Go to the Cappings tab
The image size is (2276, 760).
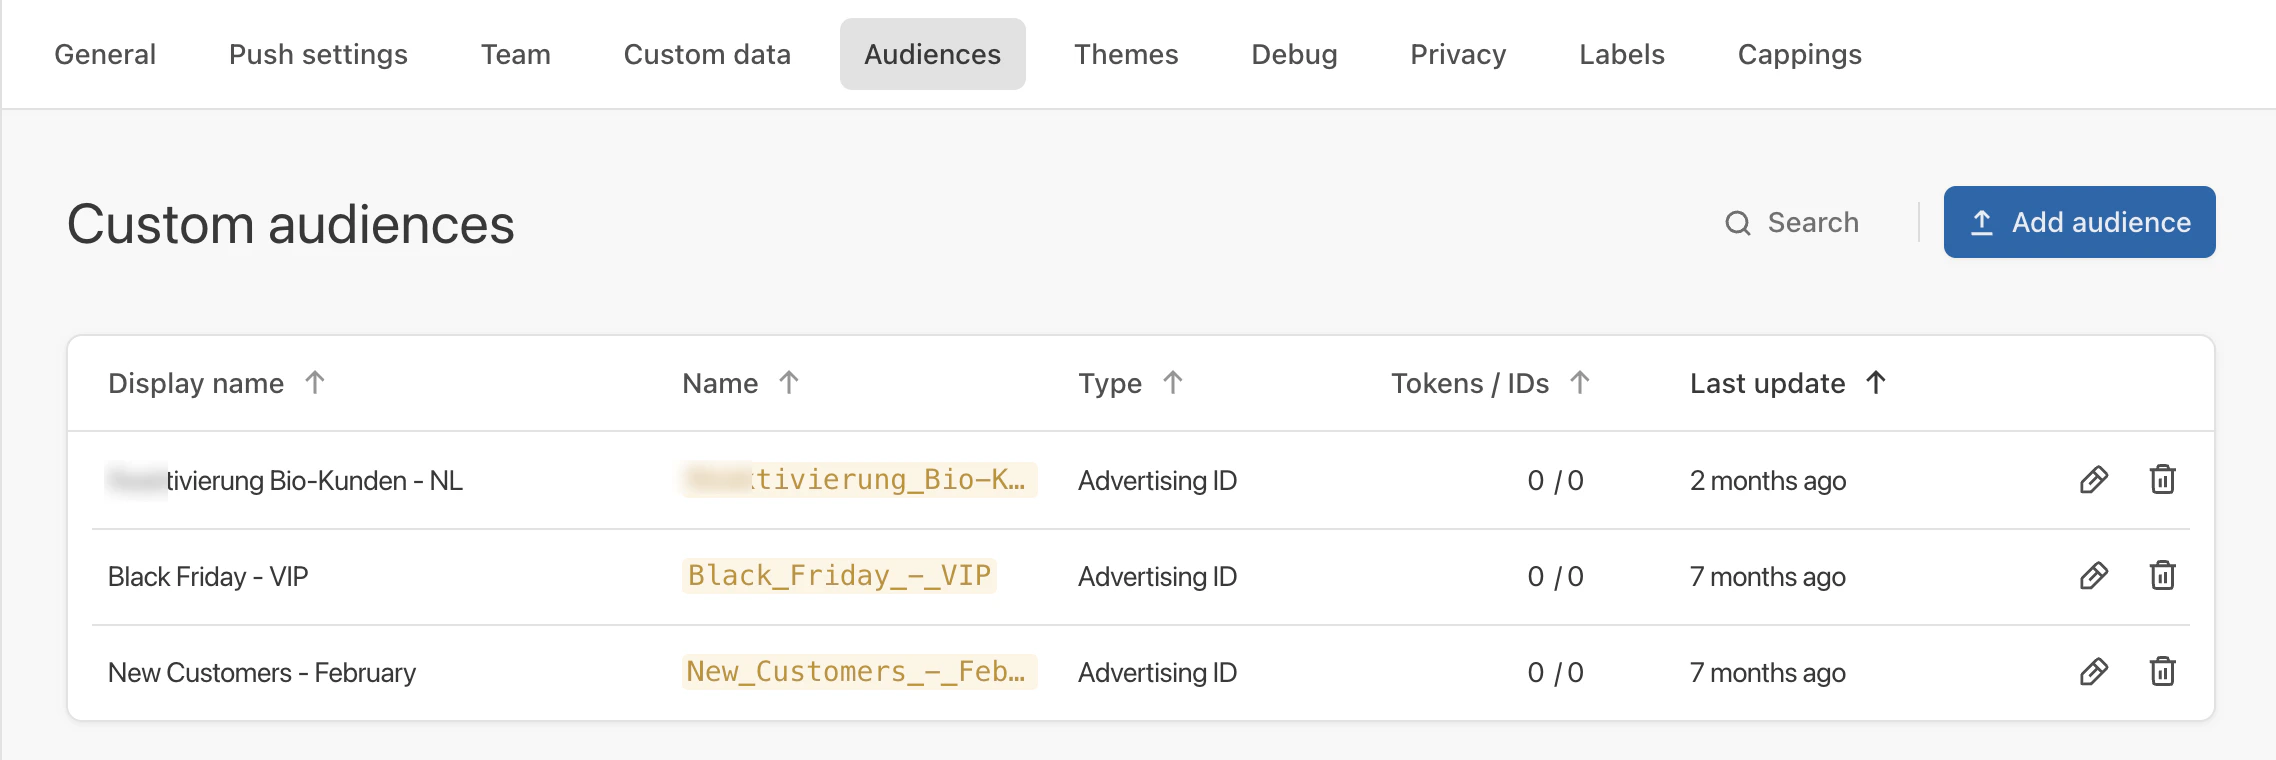(1800, 54)
